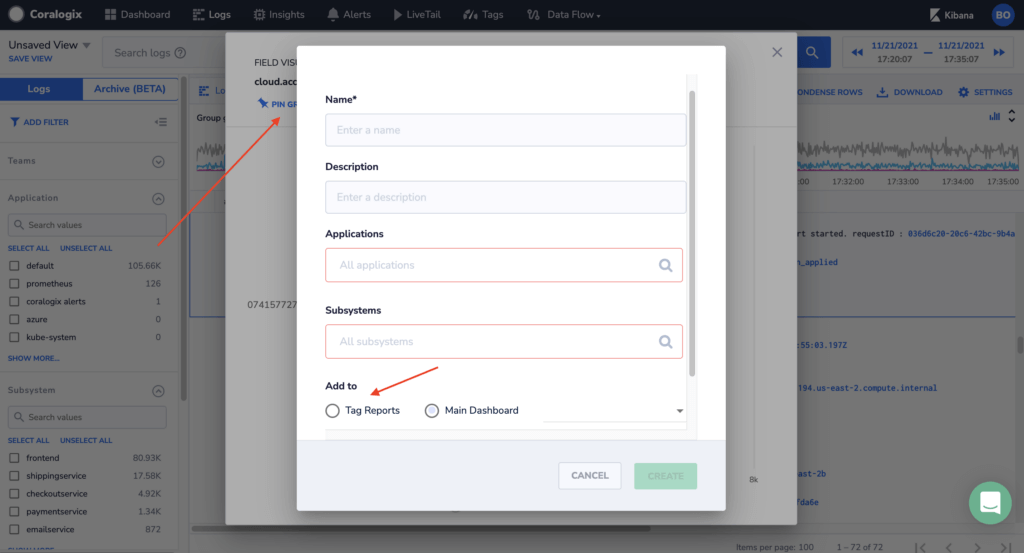
Task: Click Subsystem UNSELECT ALL link
Action: tap(86, 441)
